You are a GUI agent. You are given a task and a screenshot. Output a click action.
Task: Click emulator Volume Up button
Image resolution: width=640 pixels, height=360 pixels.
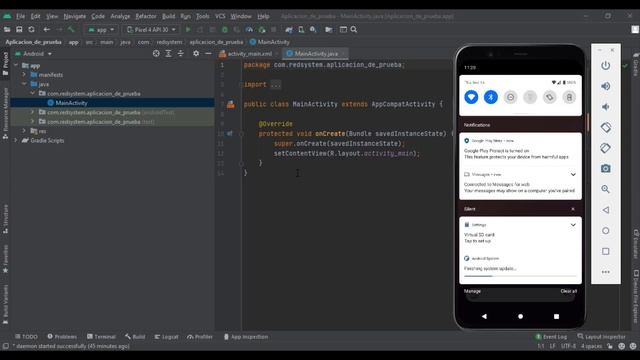point(606,86)
